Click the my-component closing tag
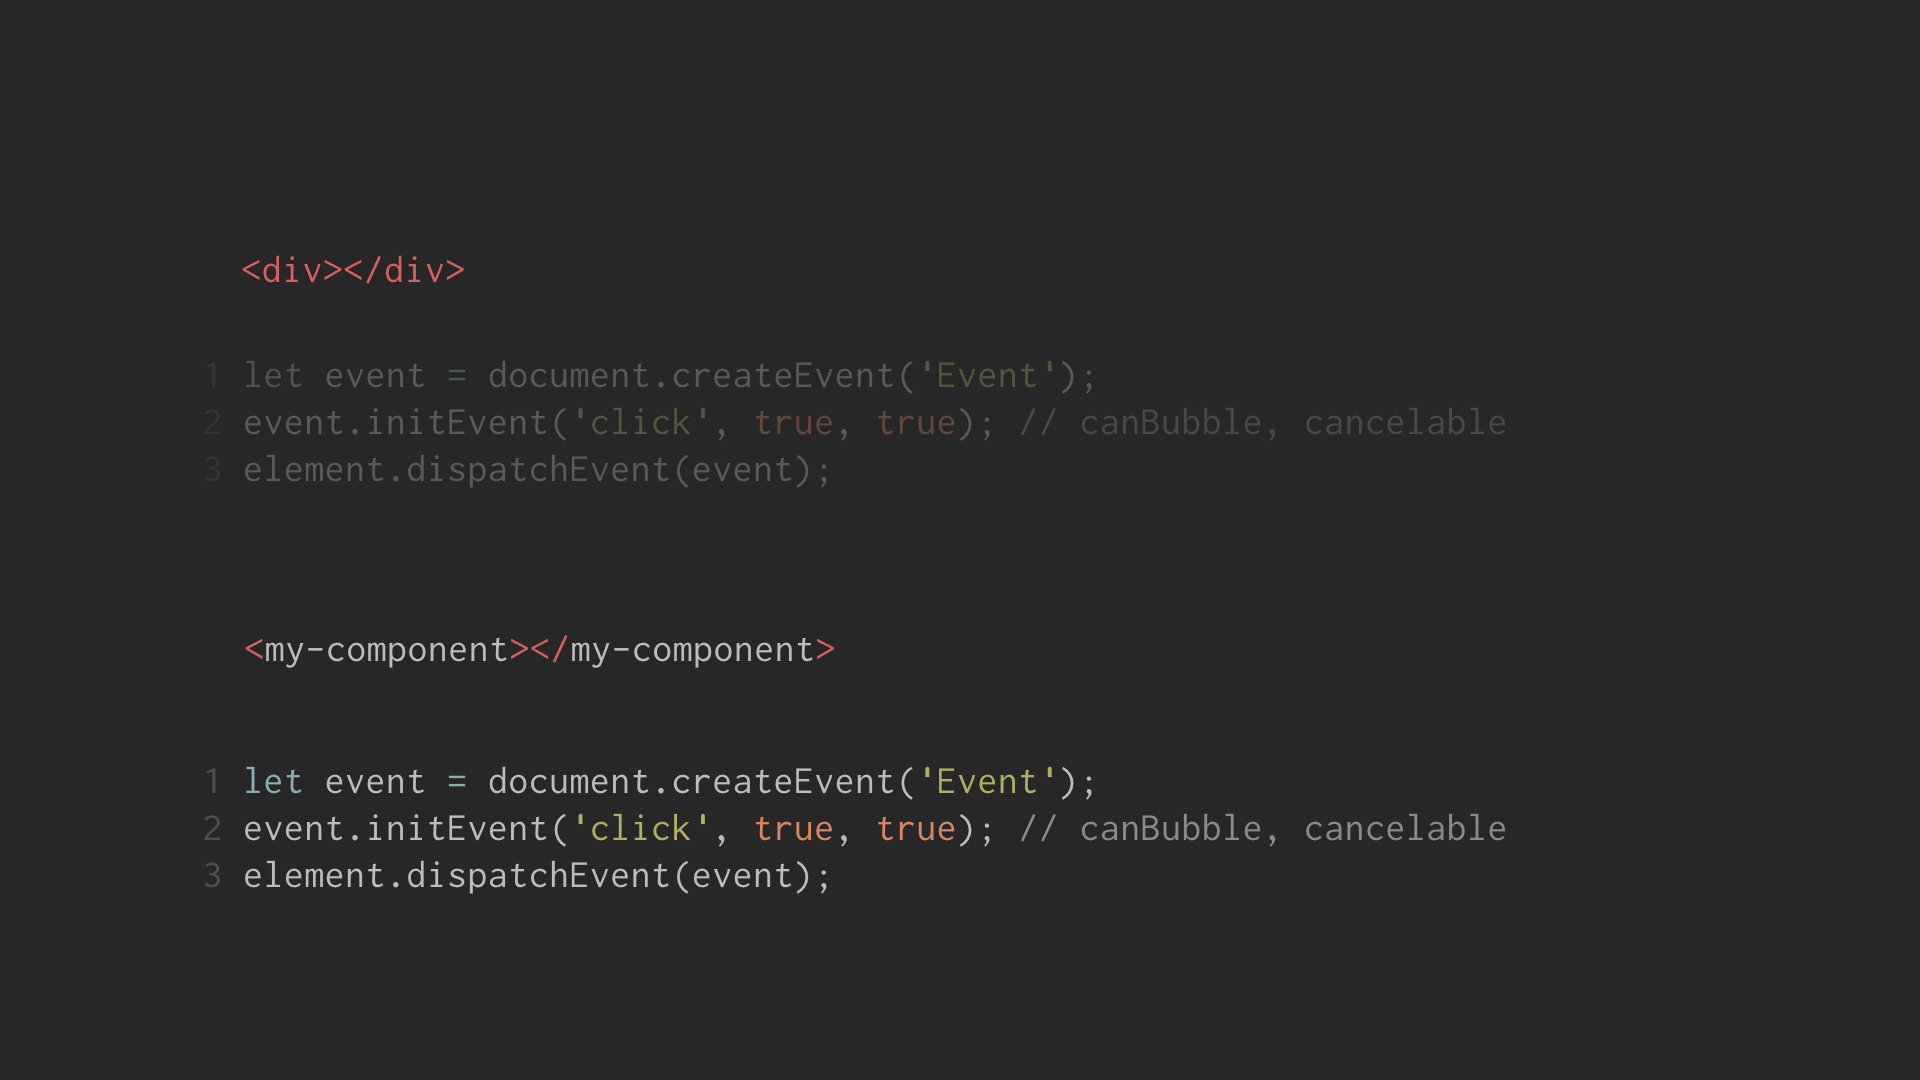The image size is (1920, 1080). 683,651
